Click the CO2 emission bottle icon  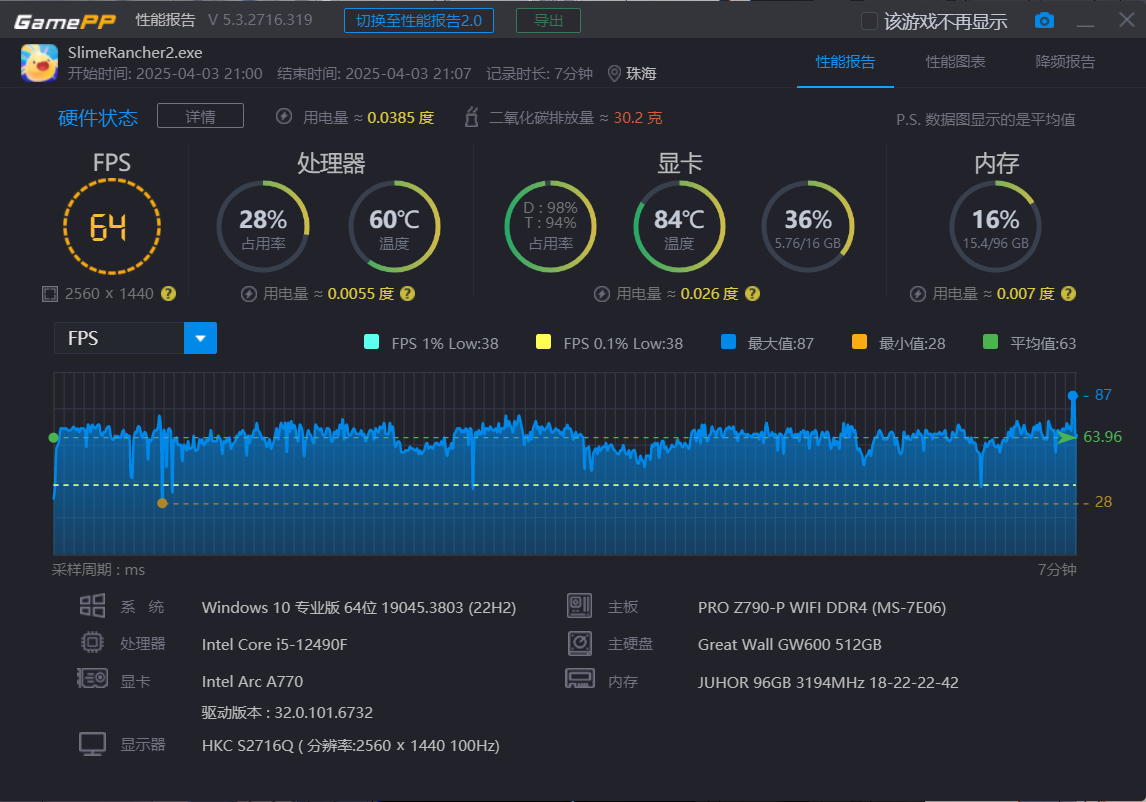(x=472, y=117)
